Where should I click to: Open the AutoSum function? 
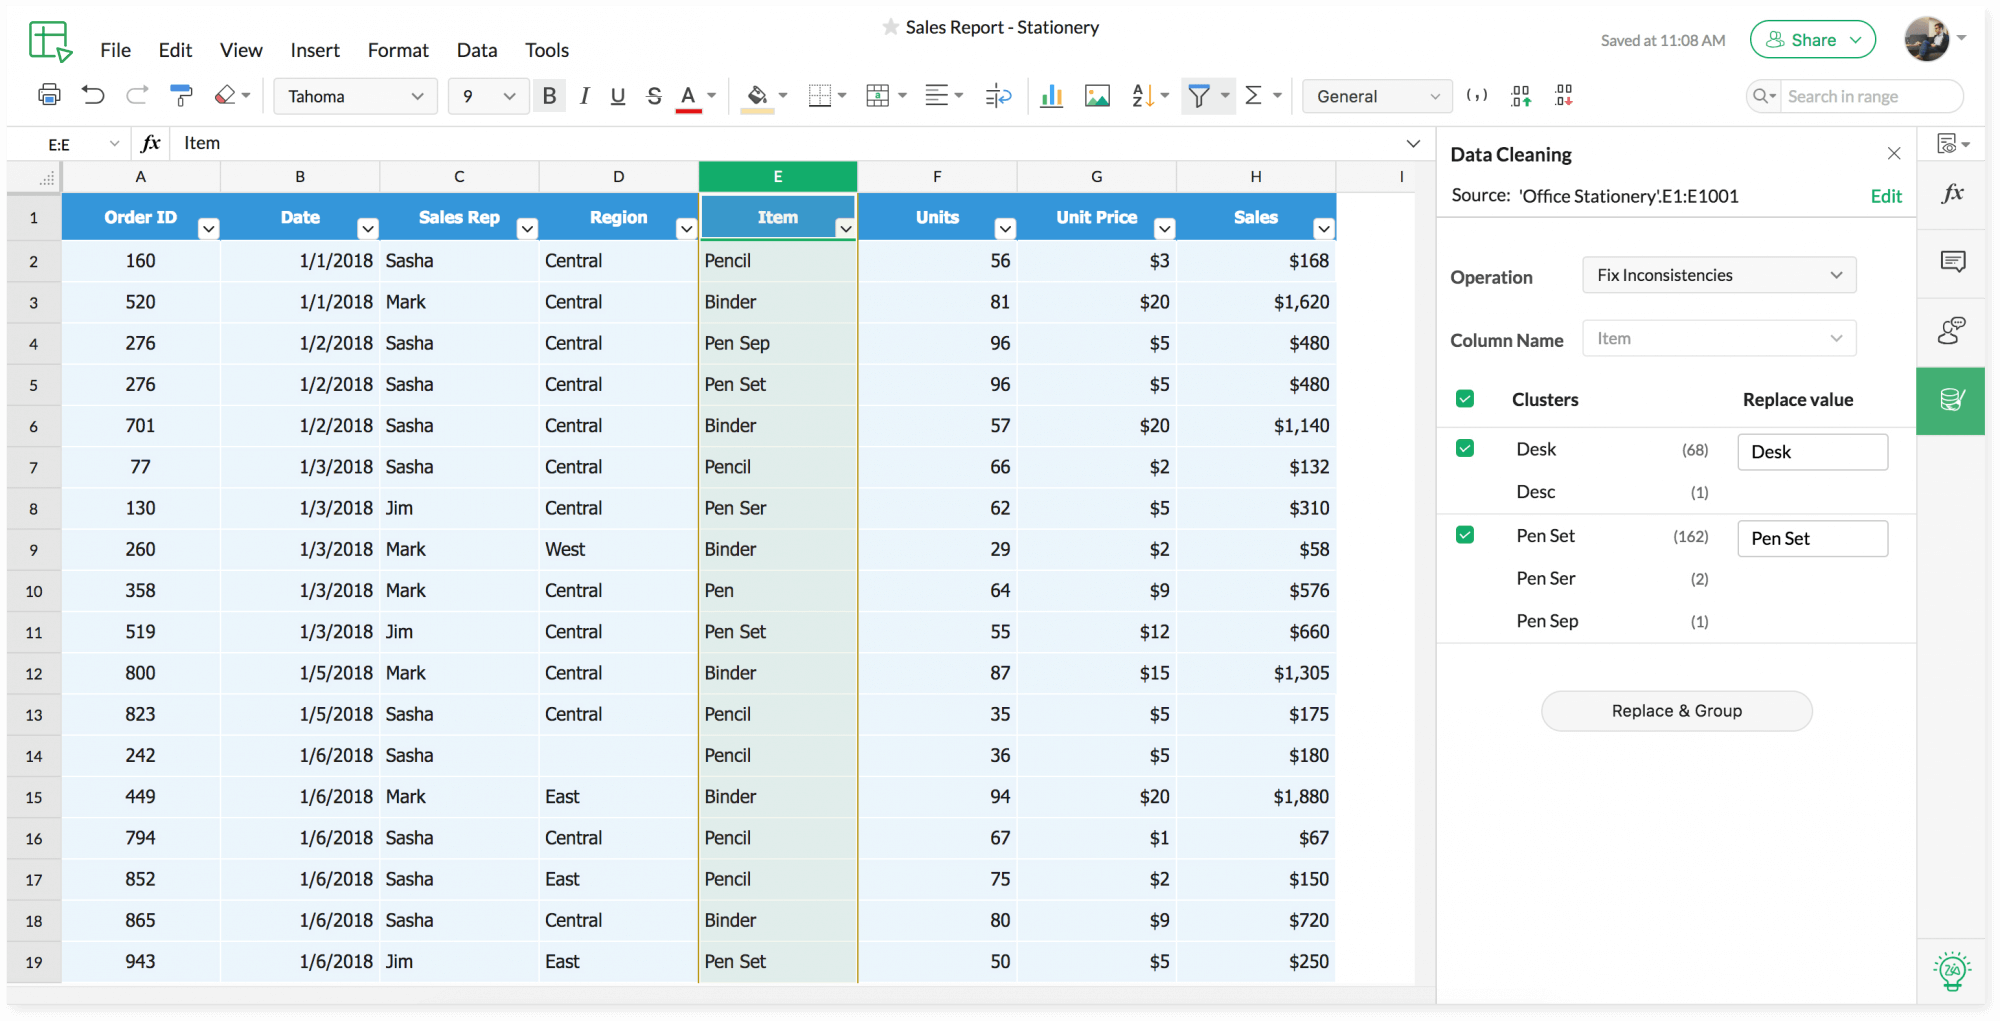1256,95
